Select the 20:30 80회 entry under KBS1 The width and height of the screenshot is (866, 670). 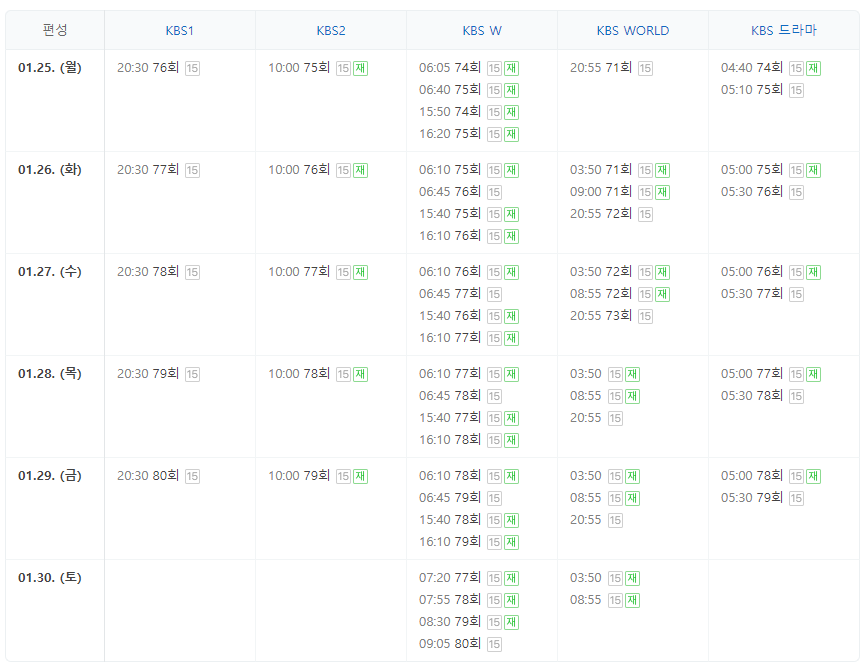click(x=148, y=476)
